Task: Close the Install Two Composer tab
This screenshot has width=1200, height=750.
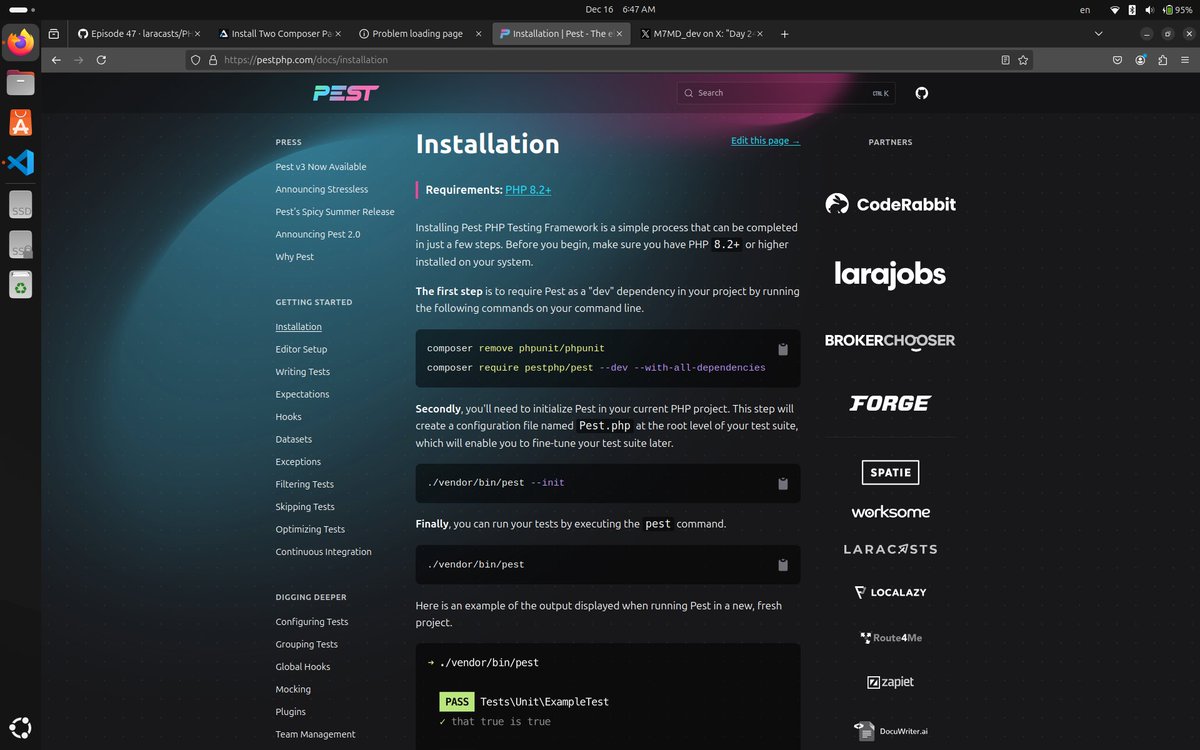Action: [x=339, y=33]
